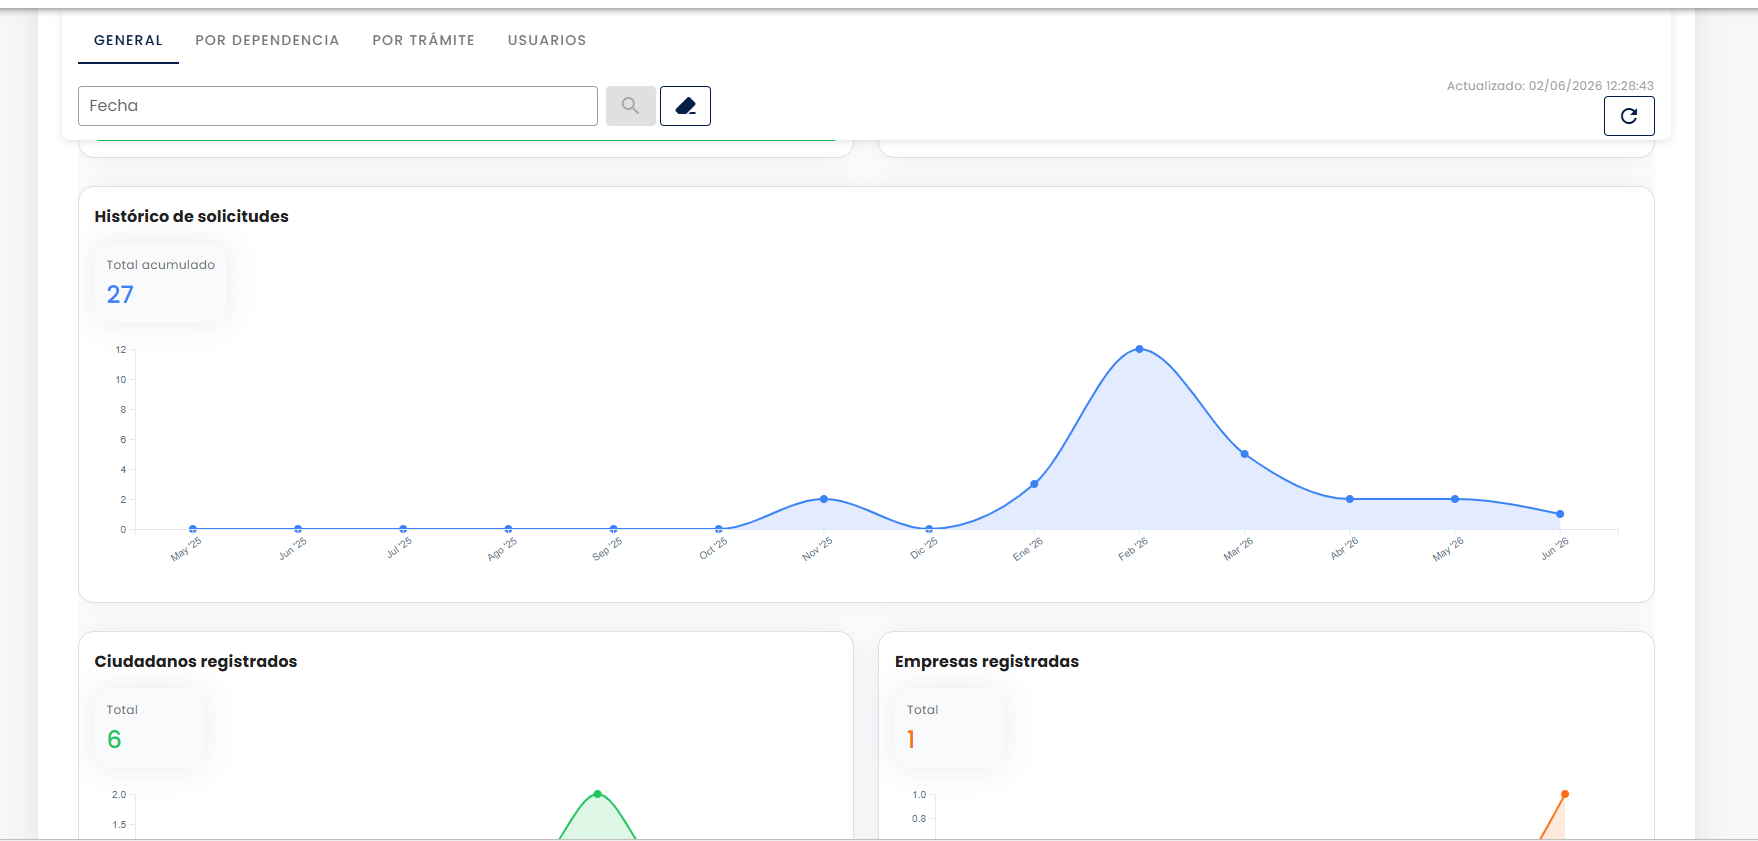This screenshot has width=1758, height=841.
Task: Focus the Fecha date input field
Action: click(338, 106)
